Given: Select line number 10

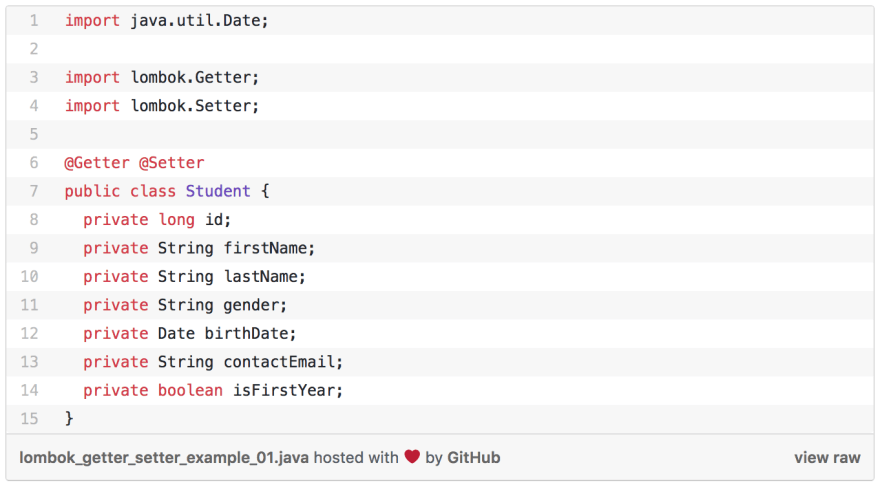Looking at the screenshot, I should tap(29, 277).
